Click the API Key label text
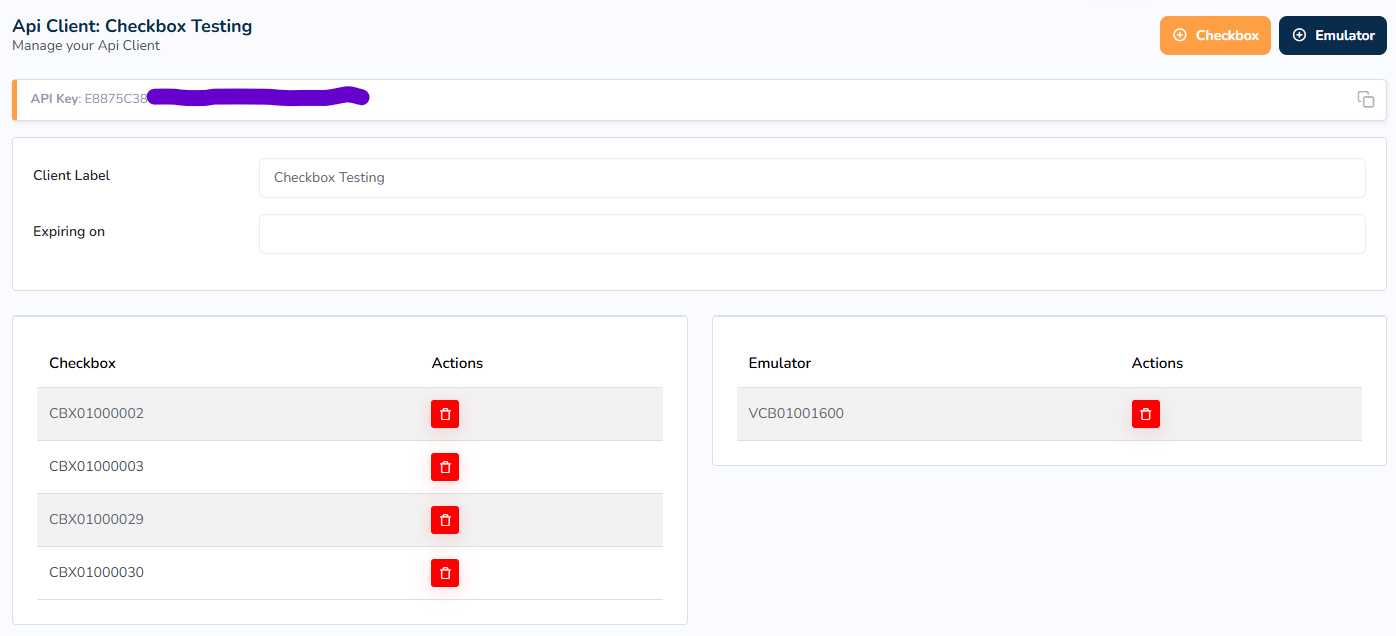The height and width of the screenshot is (636, 1396). tap(55, 99)
